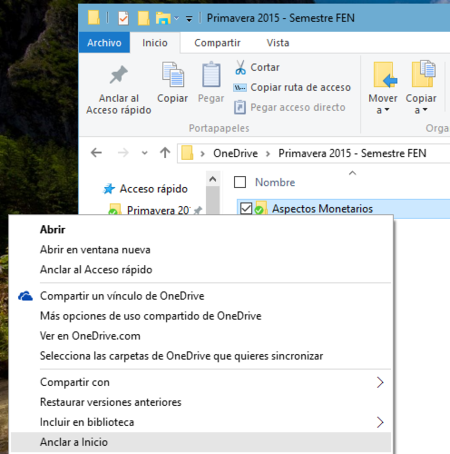Go back with the left arrow
The image size is (450, 454).
click(96, 153)
